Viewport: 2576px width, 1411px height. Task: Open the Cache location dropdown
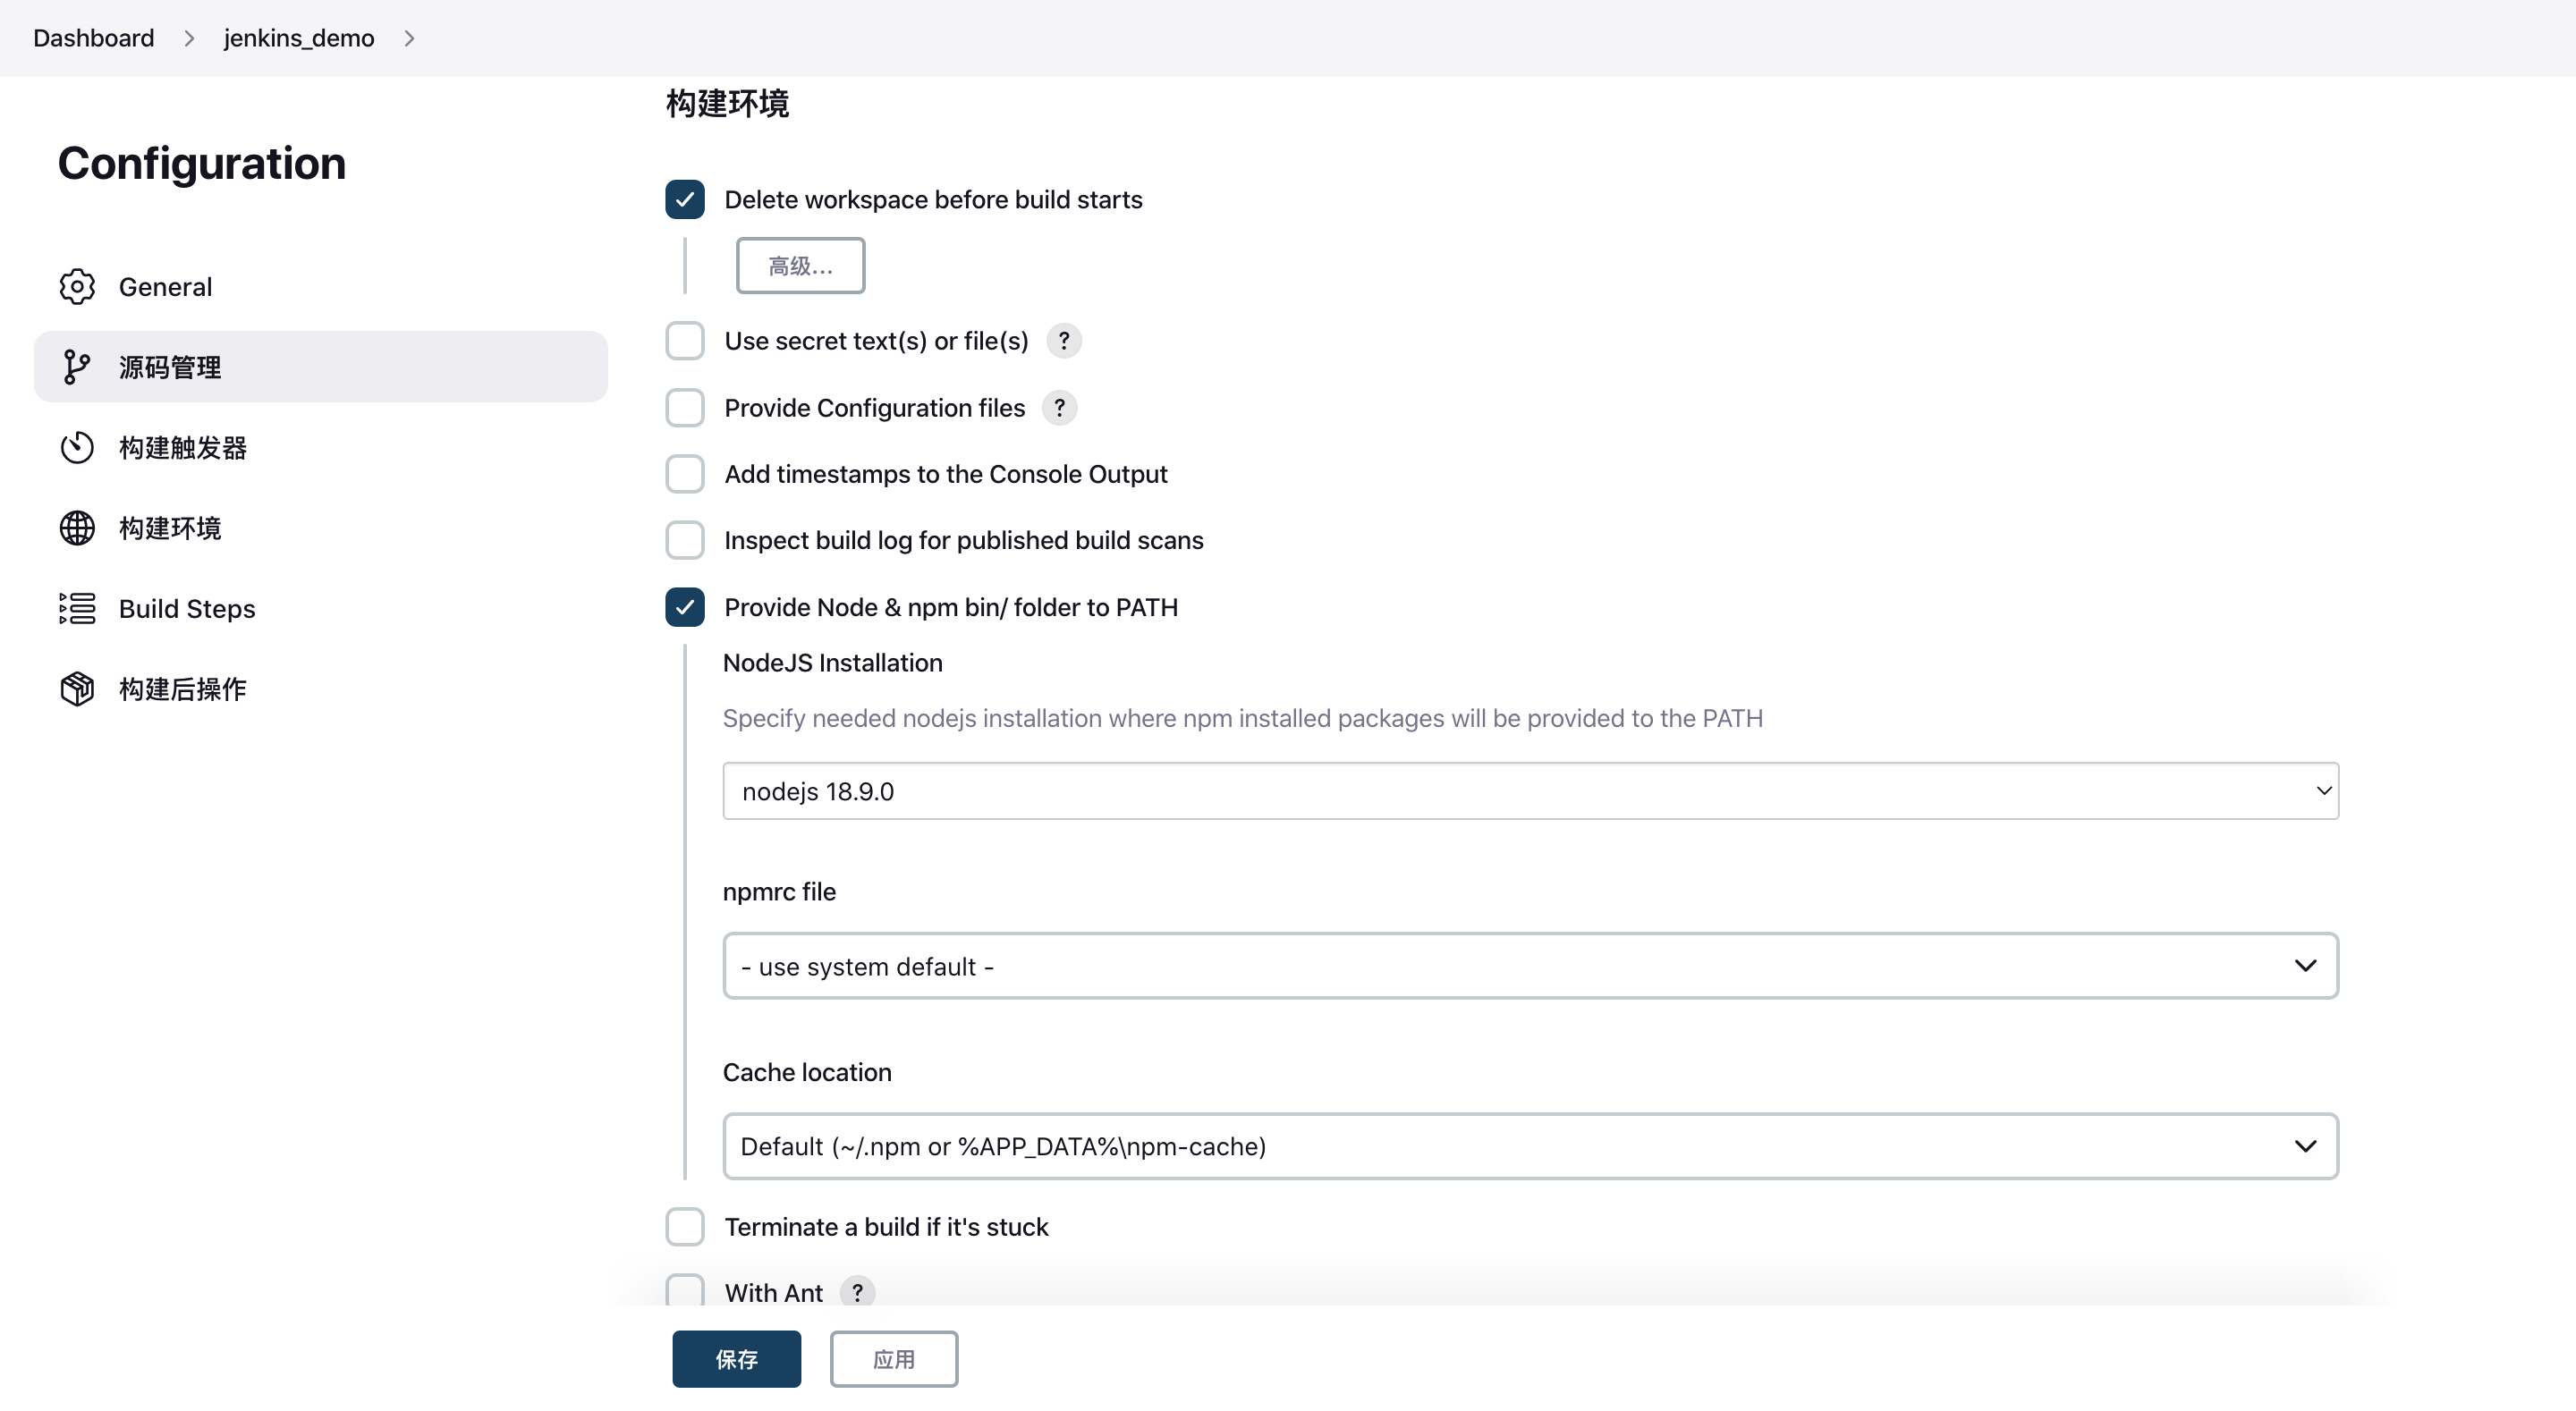click(1530, 1146)
